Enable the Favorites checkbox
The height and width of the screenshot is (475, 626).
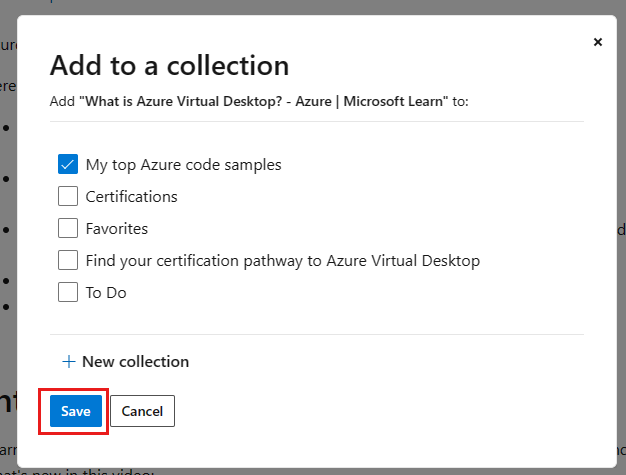pyautogui.click(x=68, y=228)
